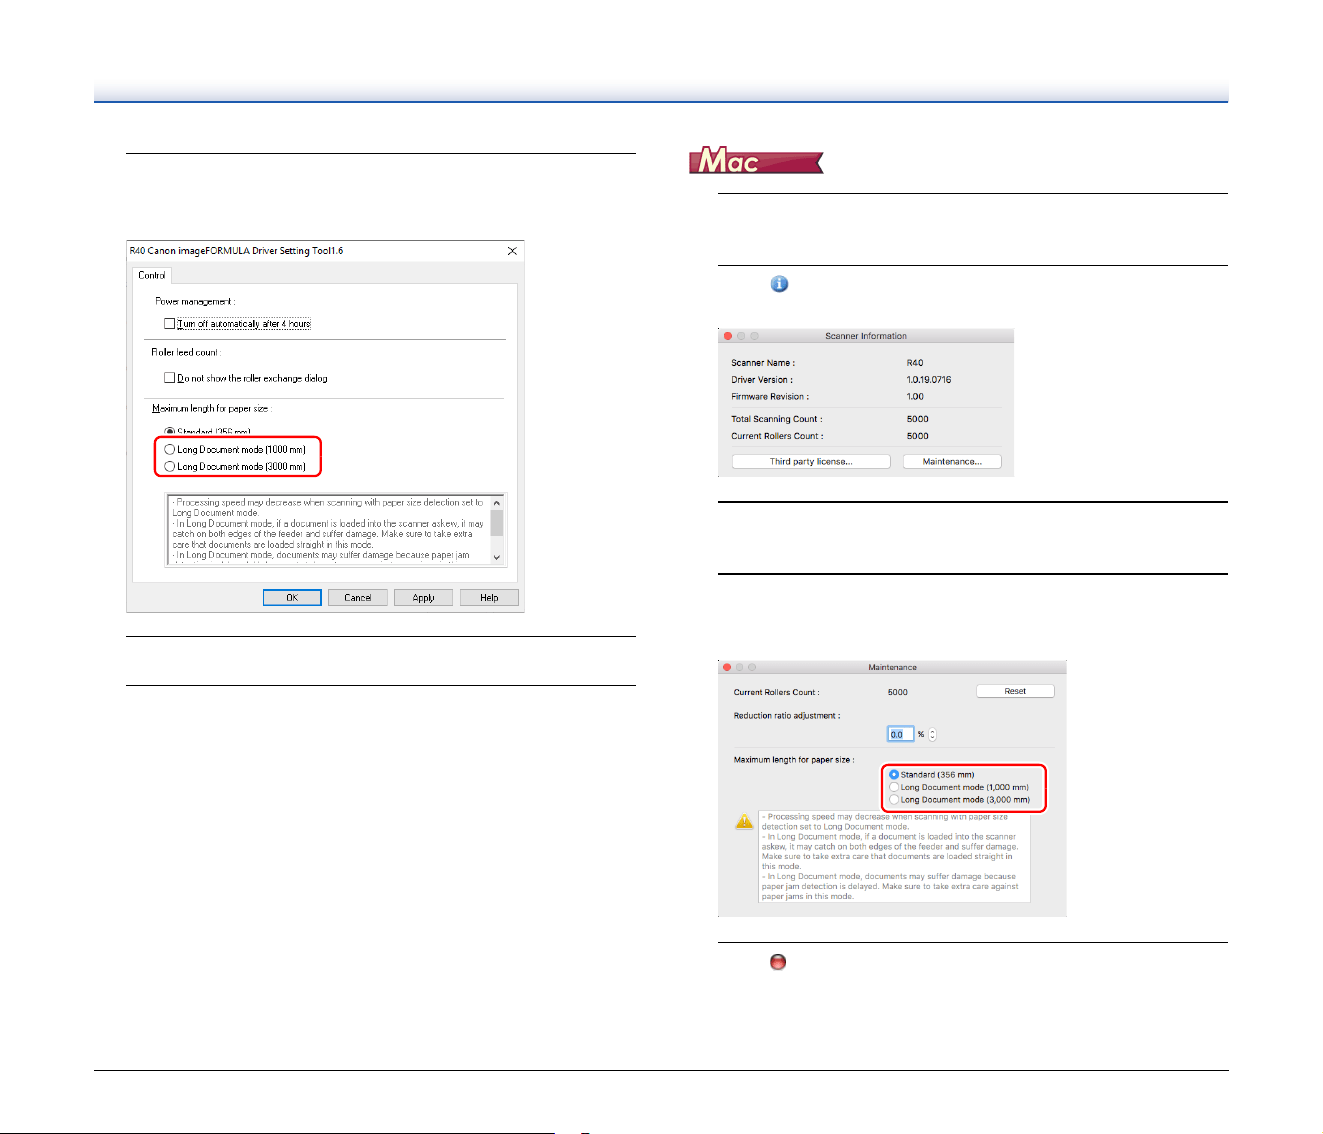Click the notes box scrollbar thumb
Viewport: 1323px width, 1134px height.
point(497,523)
